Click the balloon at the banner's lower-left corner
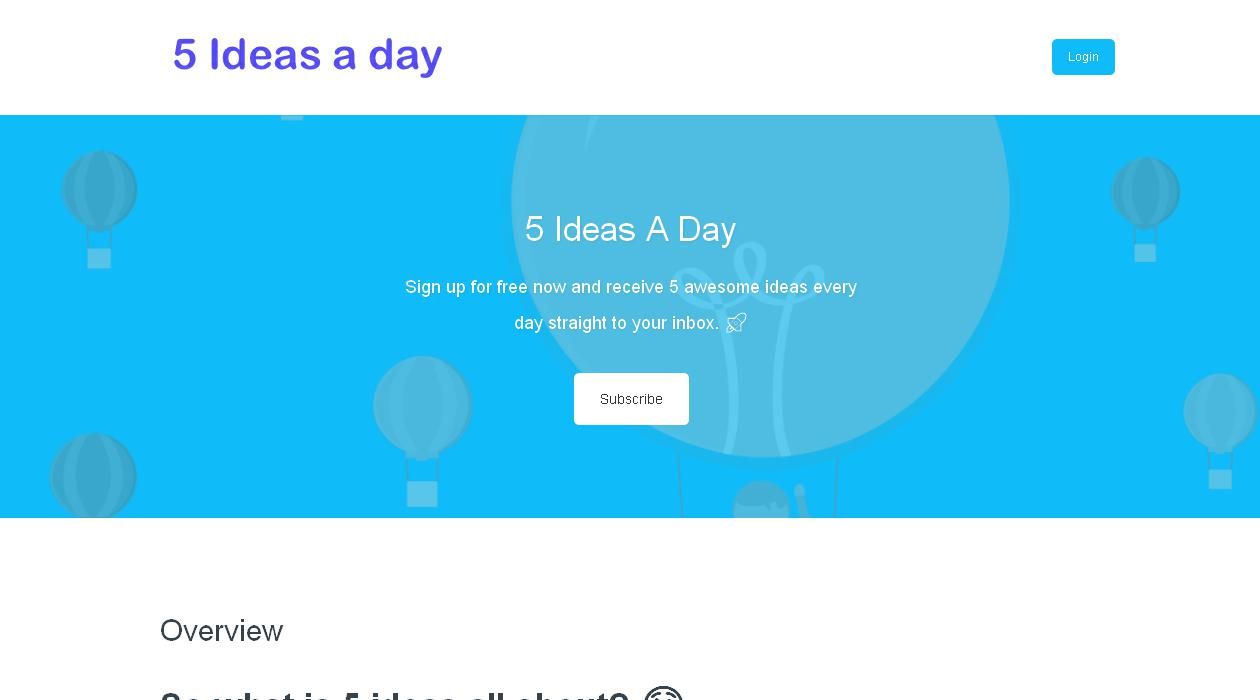Screen dimensions: 1260x700 (x=93, y=475)
